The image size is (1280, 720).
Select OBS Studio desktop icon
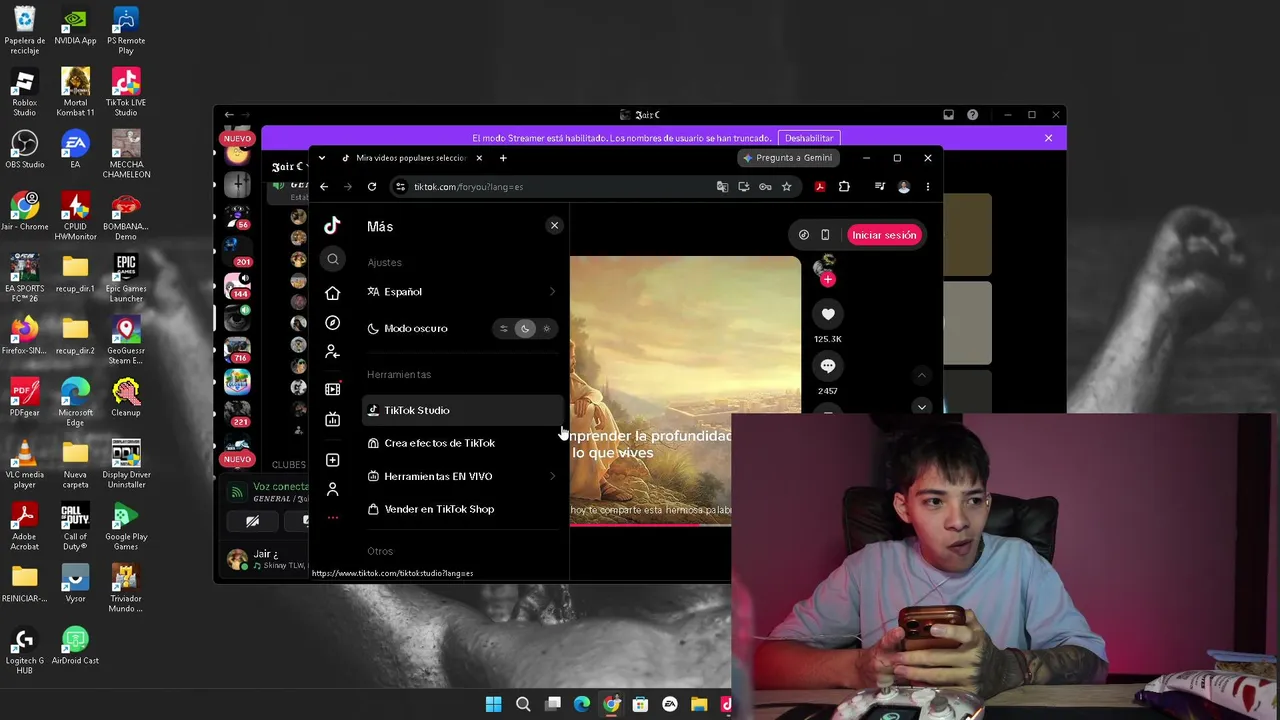pyautogui.click(x=24, y=150)
